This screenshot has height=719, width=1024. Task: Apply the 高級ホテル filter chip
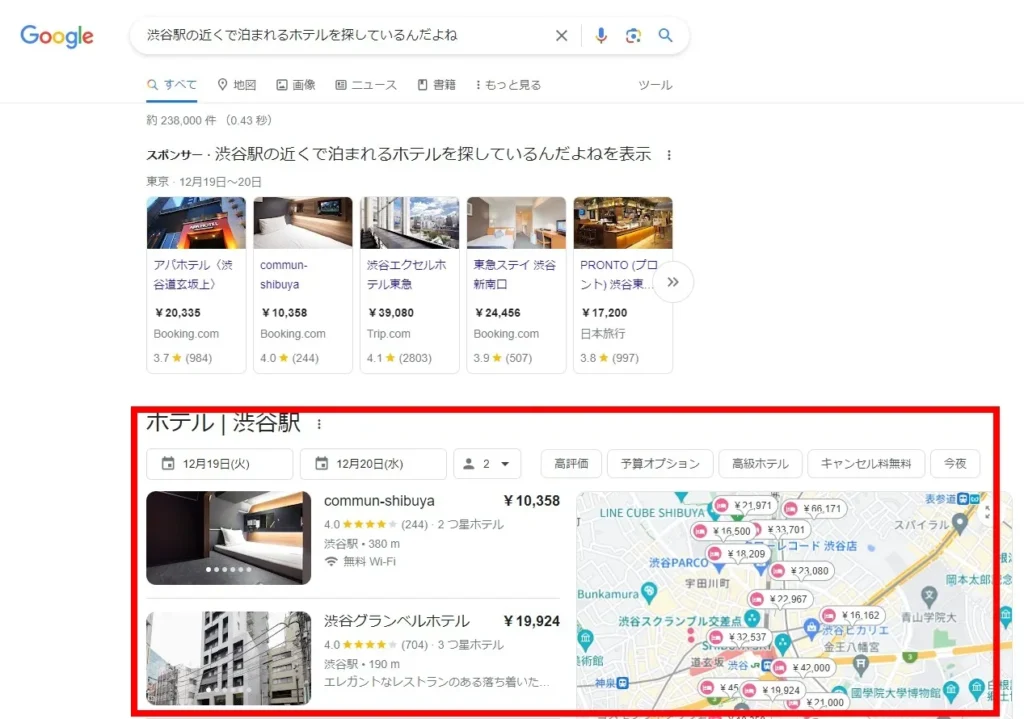coord(760,464)
